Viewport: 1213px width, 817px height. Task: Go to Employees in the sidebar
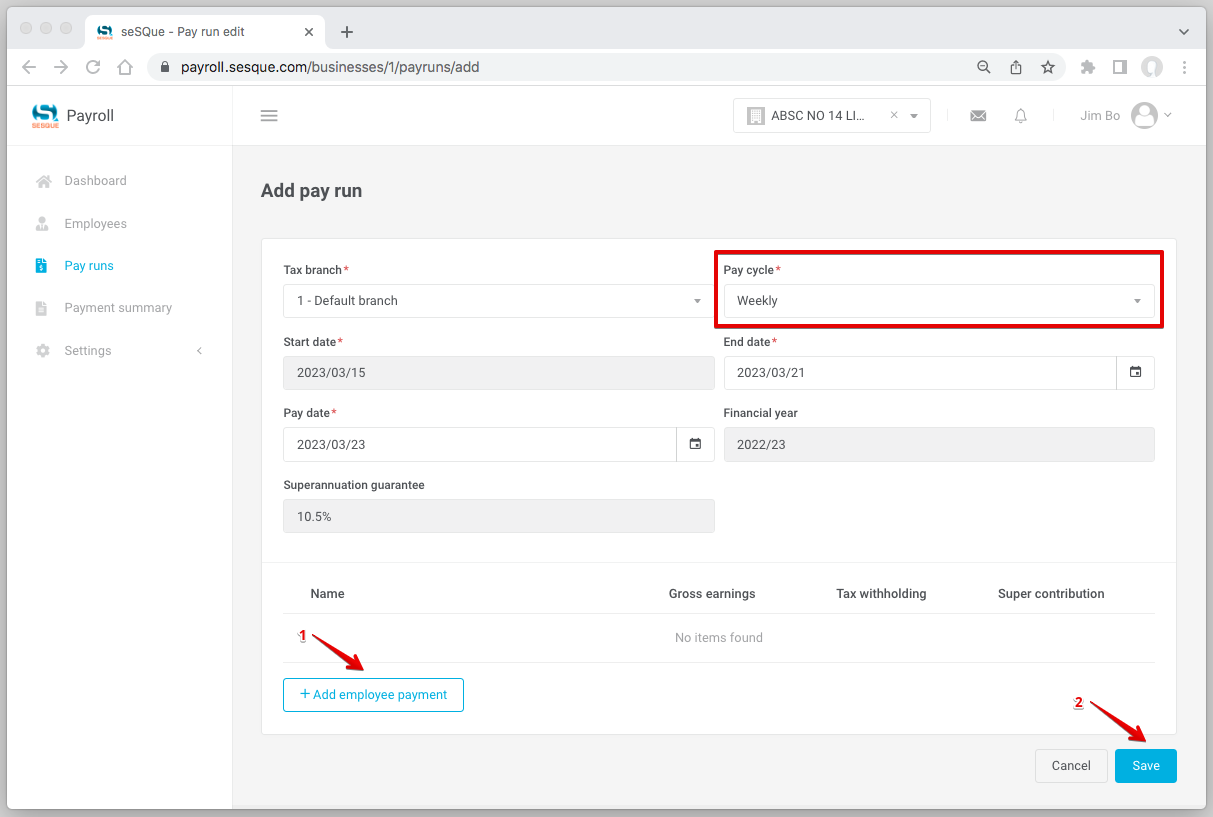pyautogui.click(x=95, y=224)
